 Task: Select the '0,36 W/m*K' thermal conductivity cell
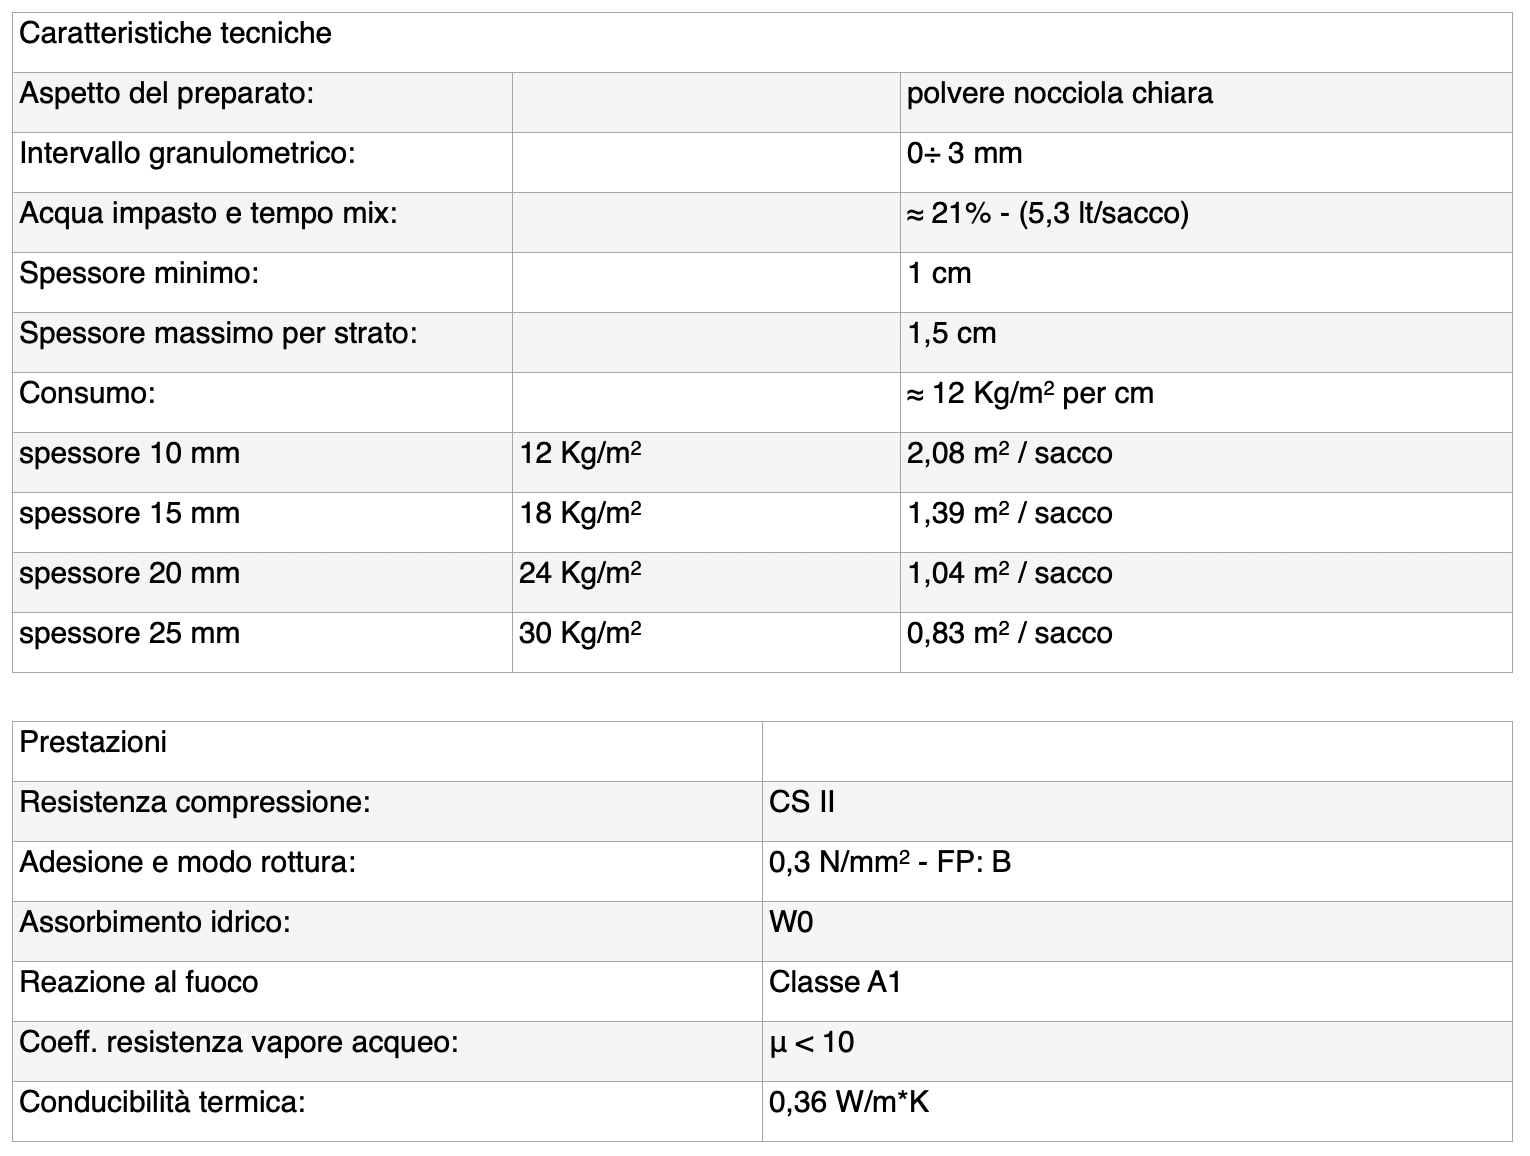(x=849, y=1103)
